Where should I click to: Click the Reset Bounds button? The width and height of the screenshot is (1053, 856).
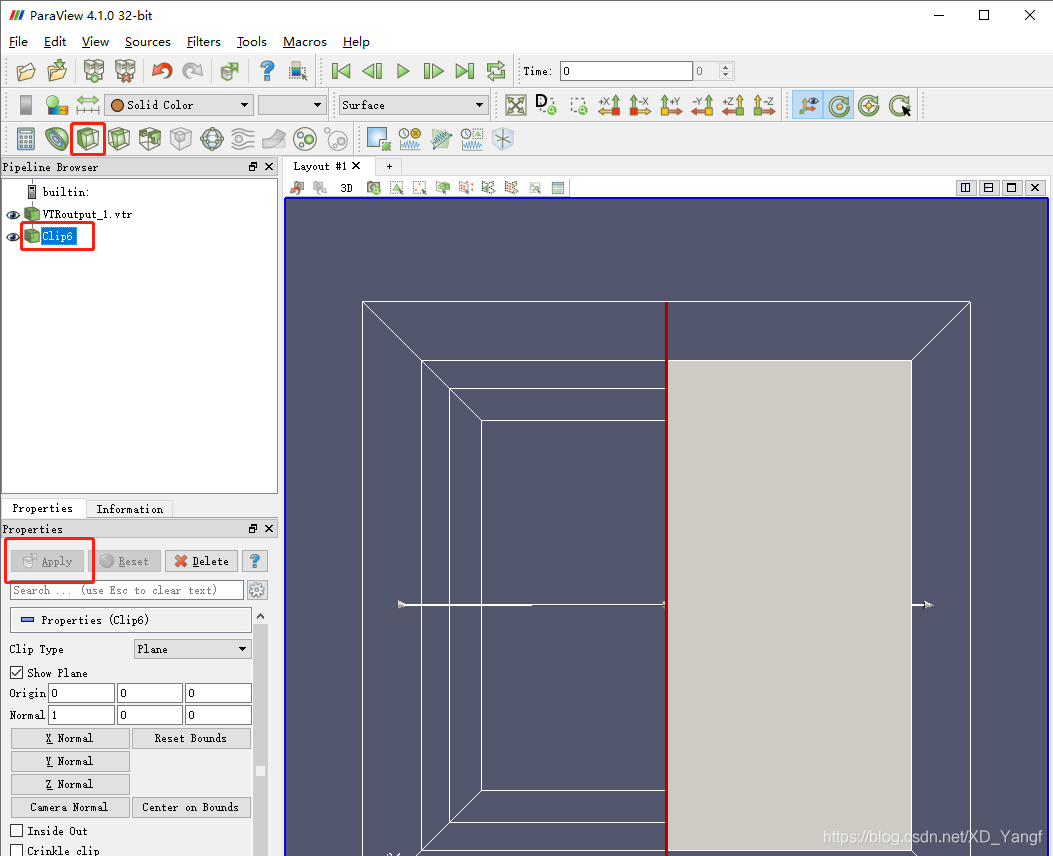point(191,739)
